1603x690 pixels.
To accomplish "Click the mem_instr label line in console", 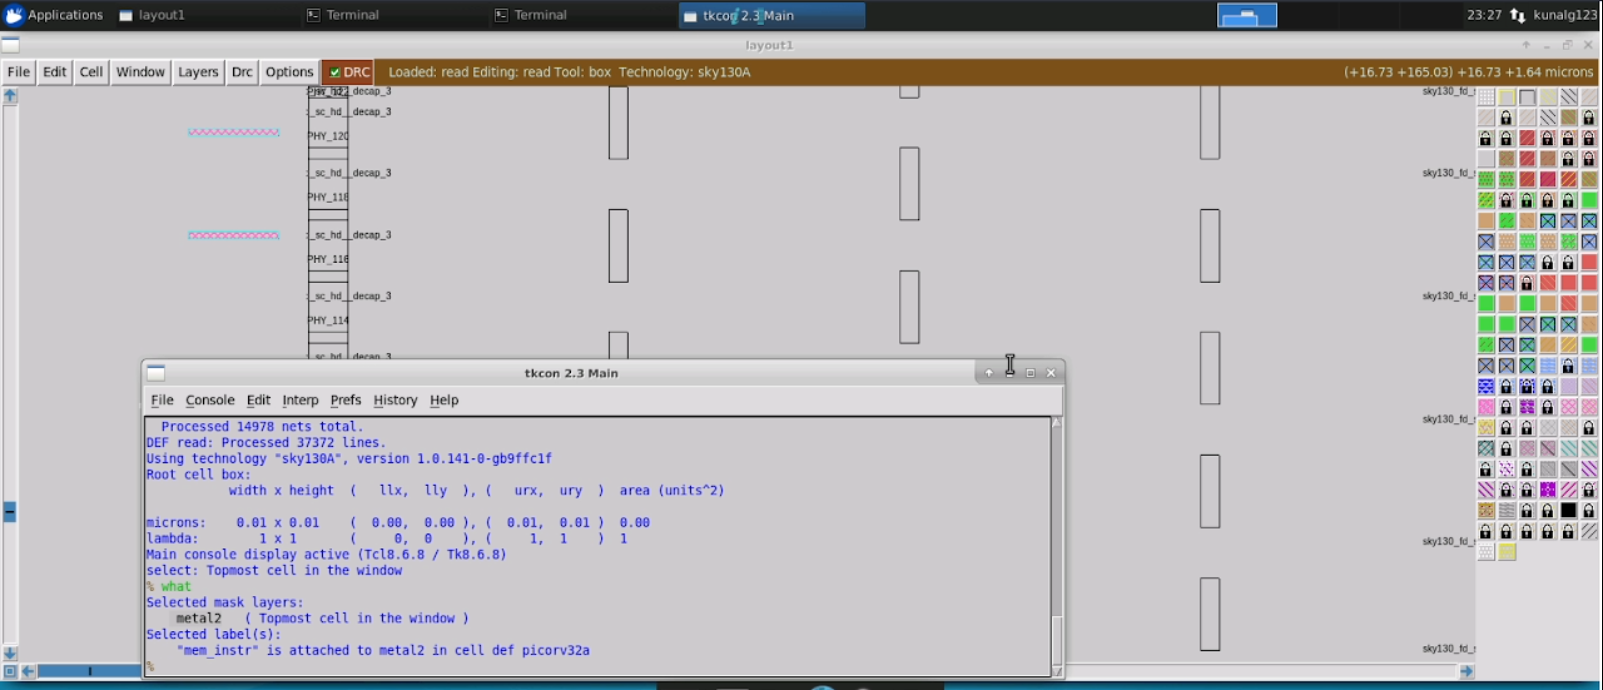I will pyautogui.click(x=383, y=651).
